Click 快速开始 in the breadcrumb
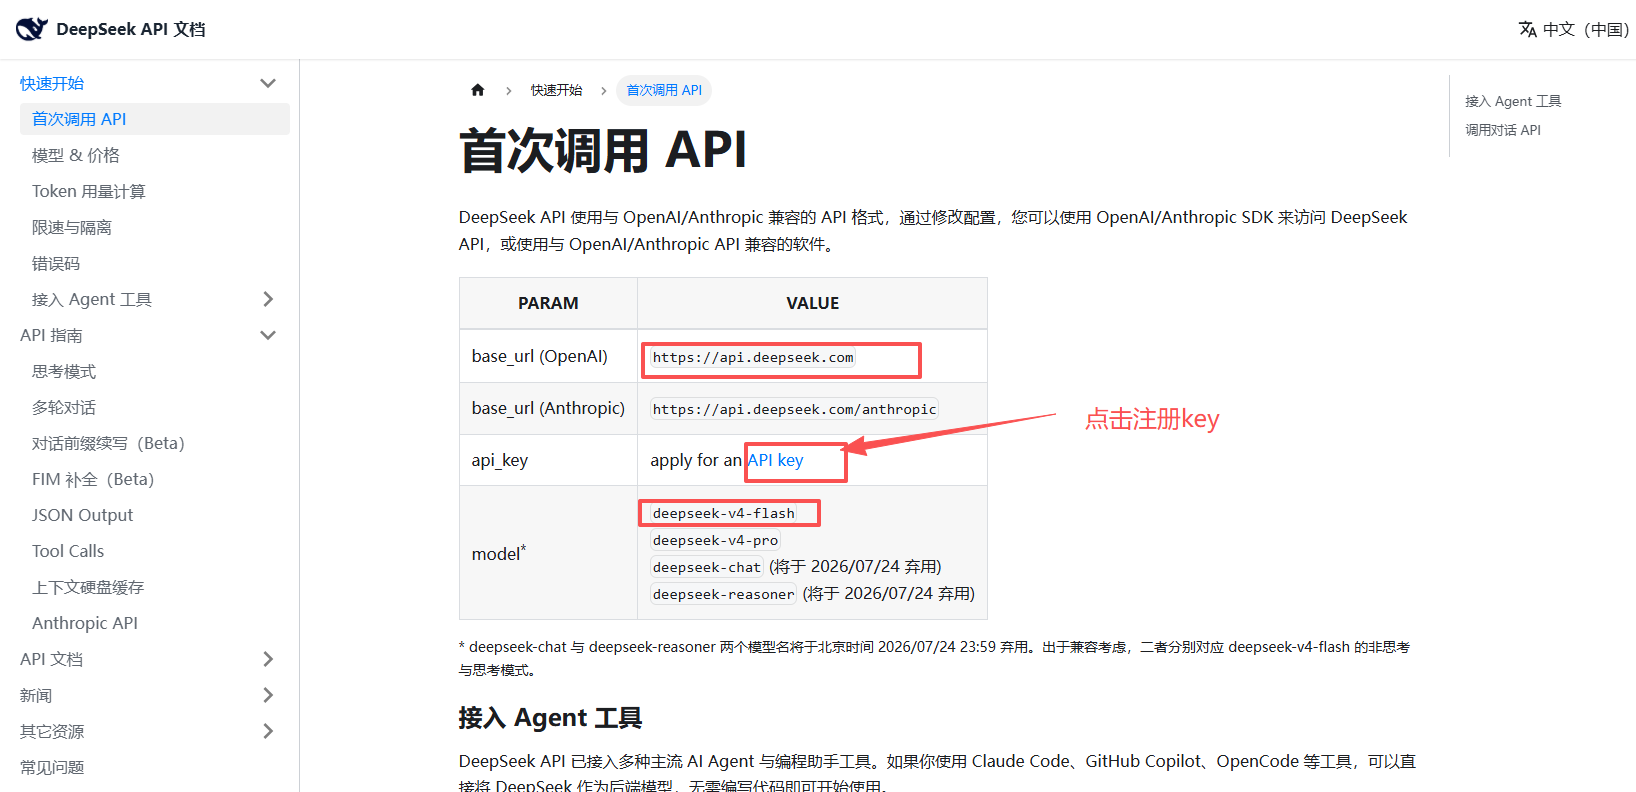This screenshot has height=792, width=1636. [556, 90]
